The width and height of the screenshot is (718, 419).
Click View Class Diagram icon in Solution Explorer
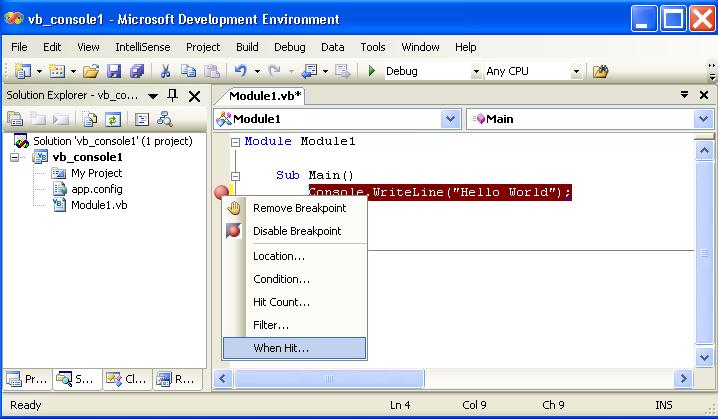pyautogui.click(x=164, y=119)
